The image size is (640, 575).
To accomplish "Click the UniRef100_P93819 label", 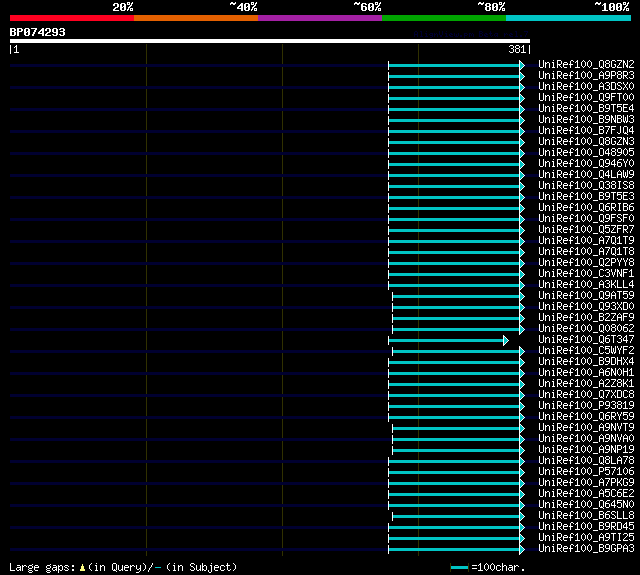I will (586, 406).
